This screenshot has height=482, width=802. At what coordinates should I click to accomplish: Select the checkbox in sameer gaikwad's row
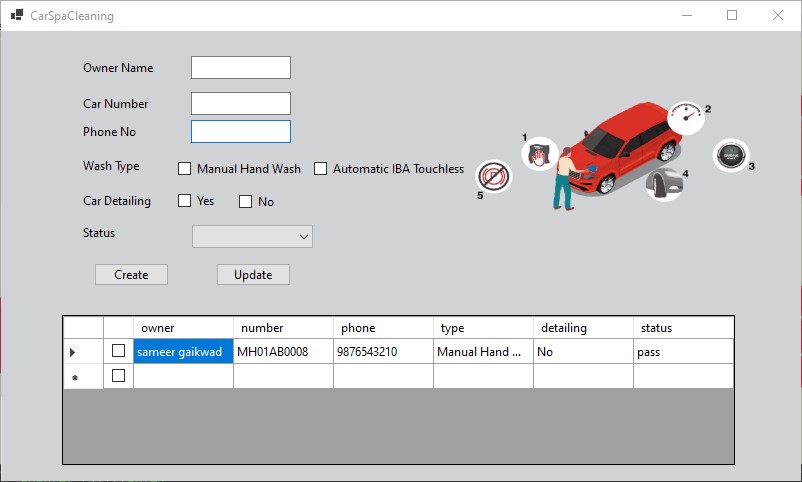pos(118,351)
